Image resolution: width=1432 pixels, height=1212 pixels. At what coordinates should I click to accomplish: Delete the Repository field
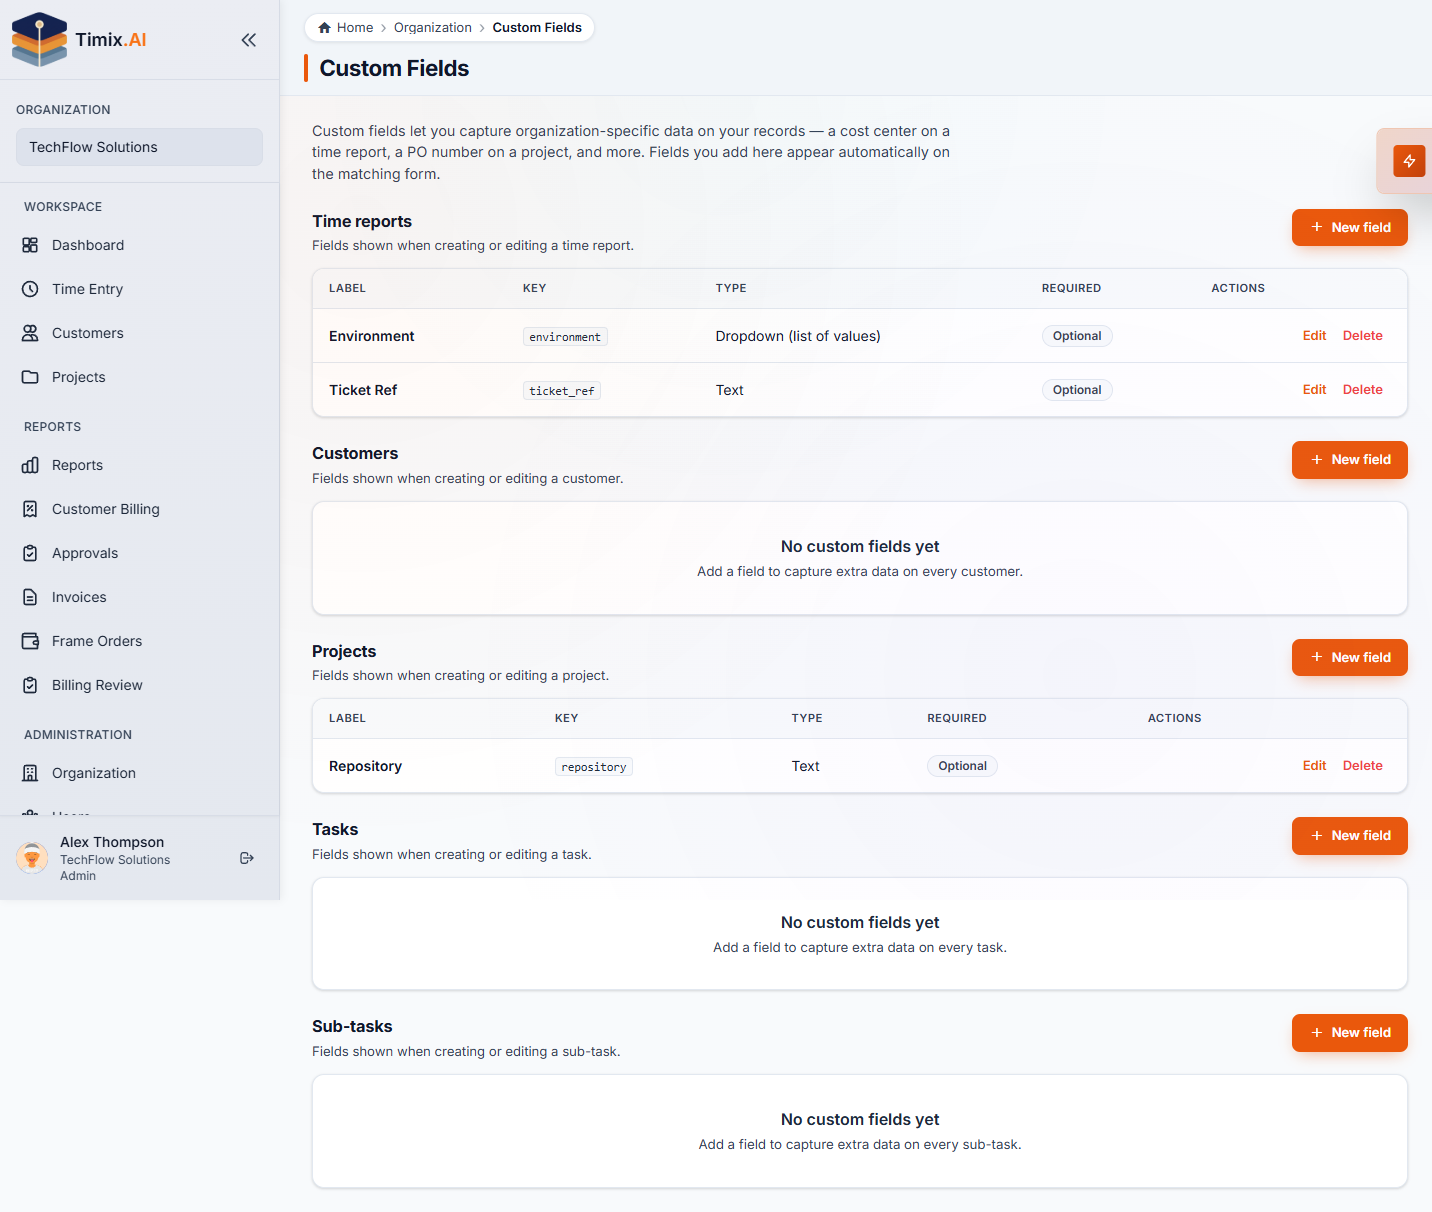point(1362,766)
